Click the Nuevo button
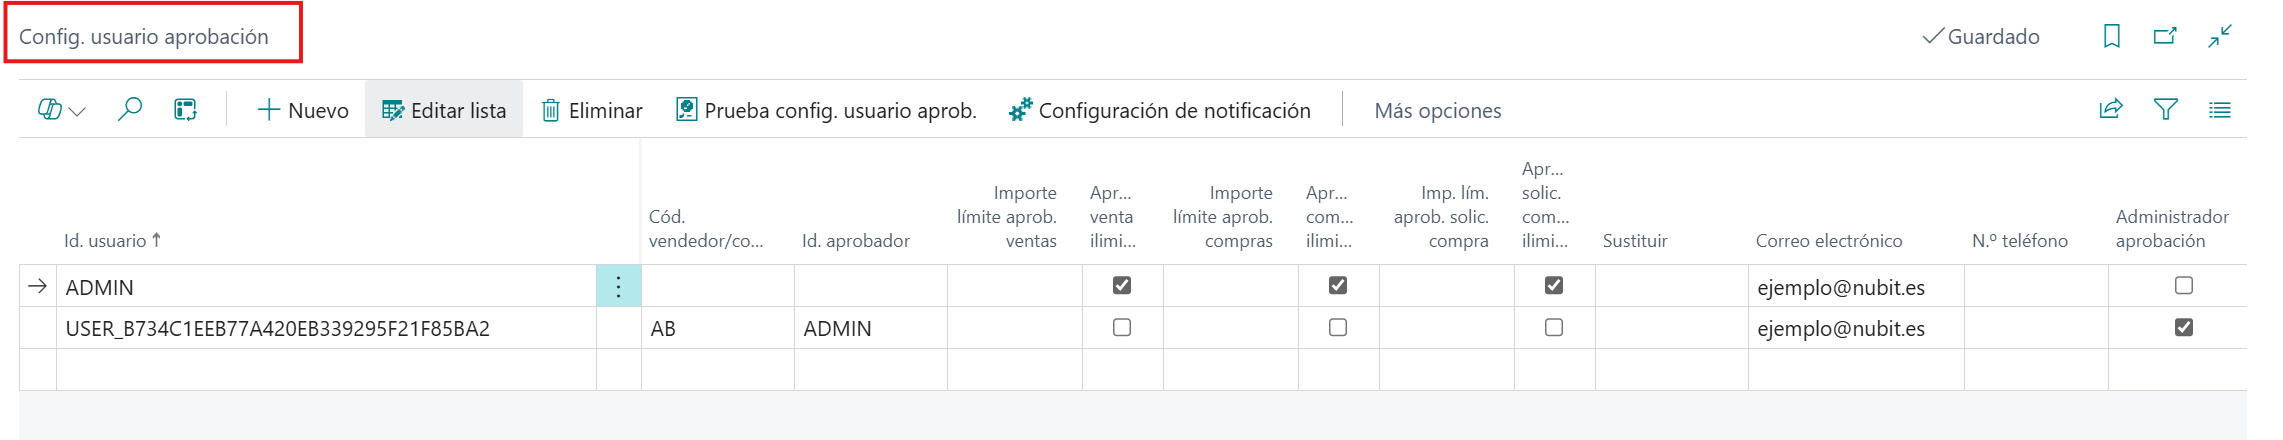 click(x=303, y=110)
